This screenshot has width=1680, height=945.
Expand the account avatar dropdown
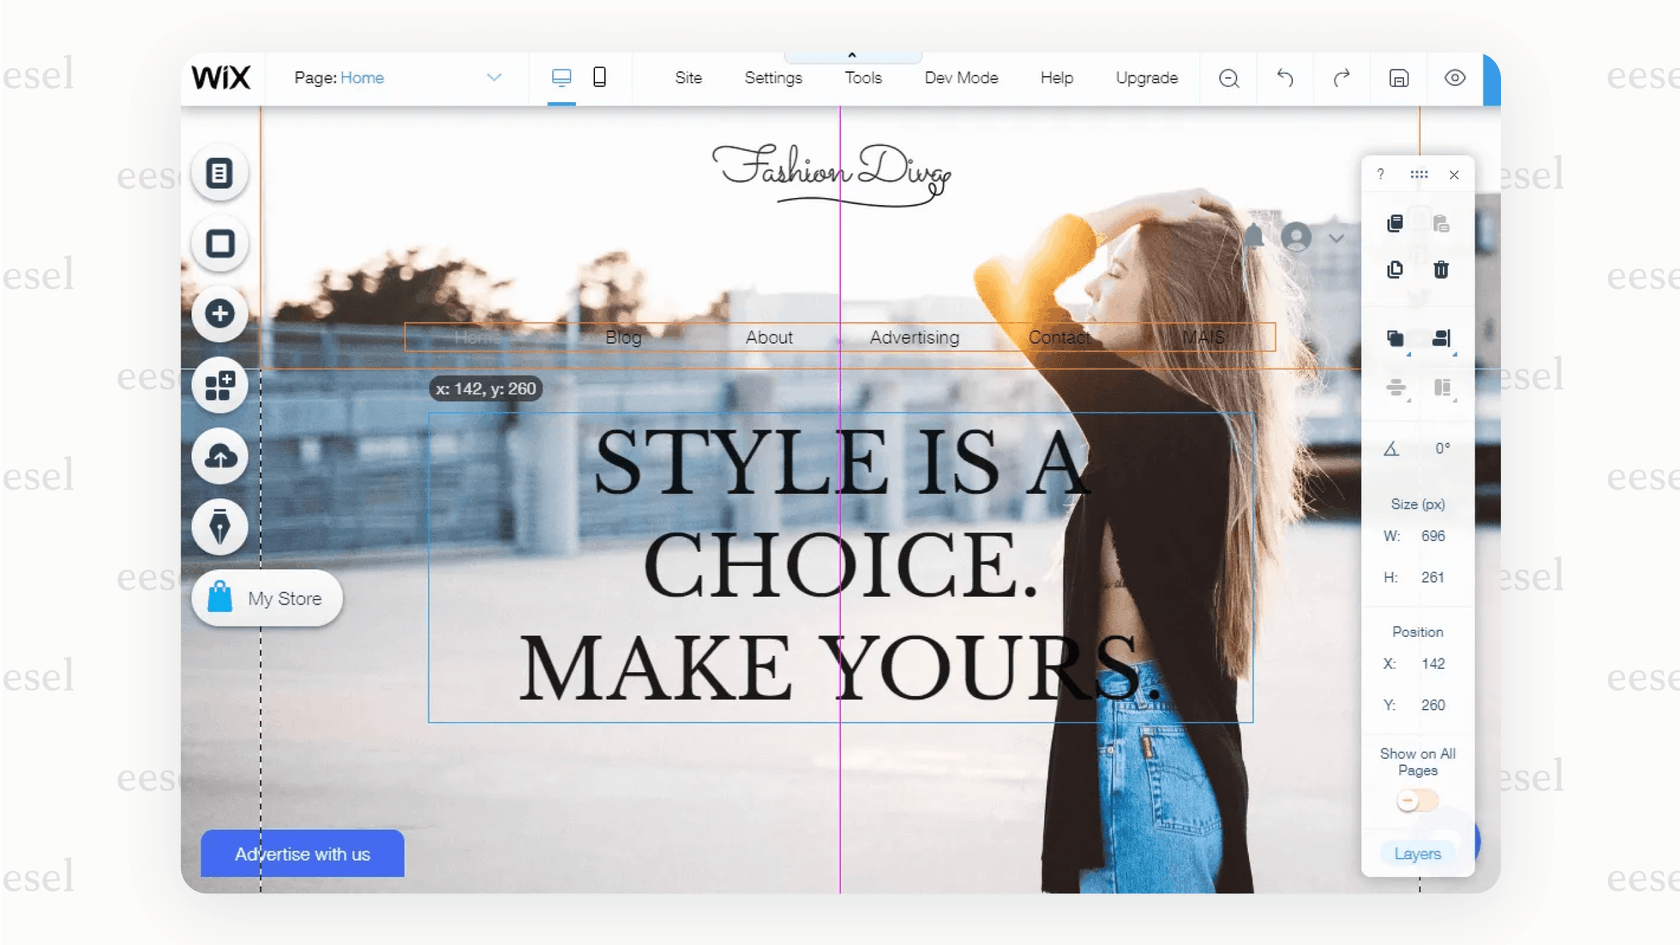click(1338, 238)
